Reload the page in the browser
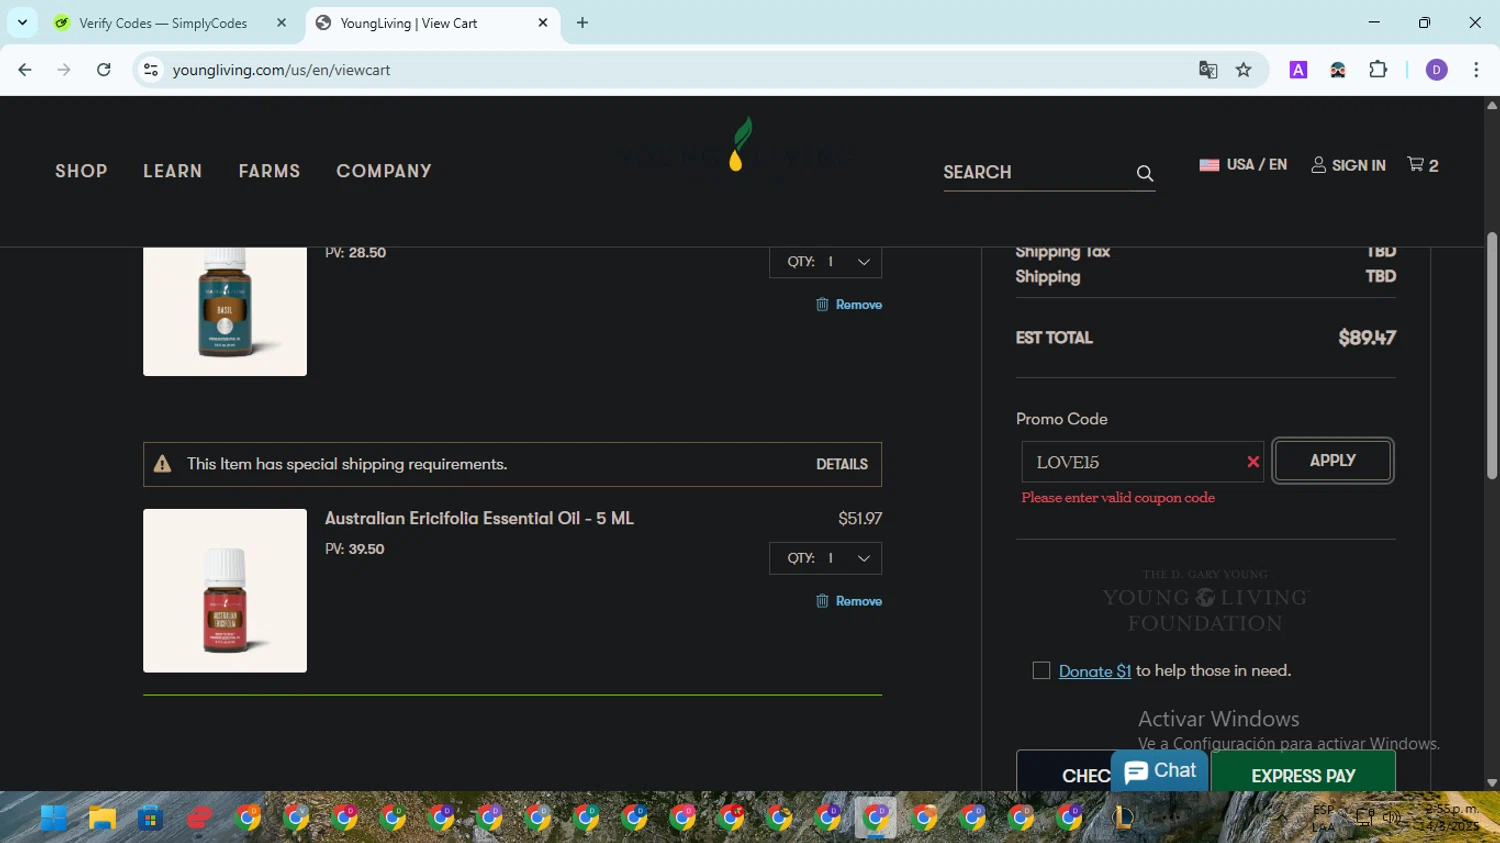 tap(103, 70)
